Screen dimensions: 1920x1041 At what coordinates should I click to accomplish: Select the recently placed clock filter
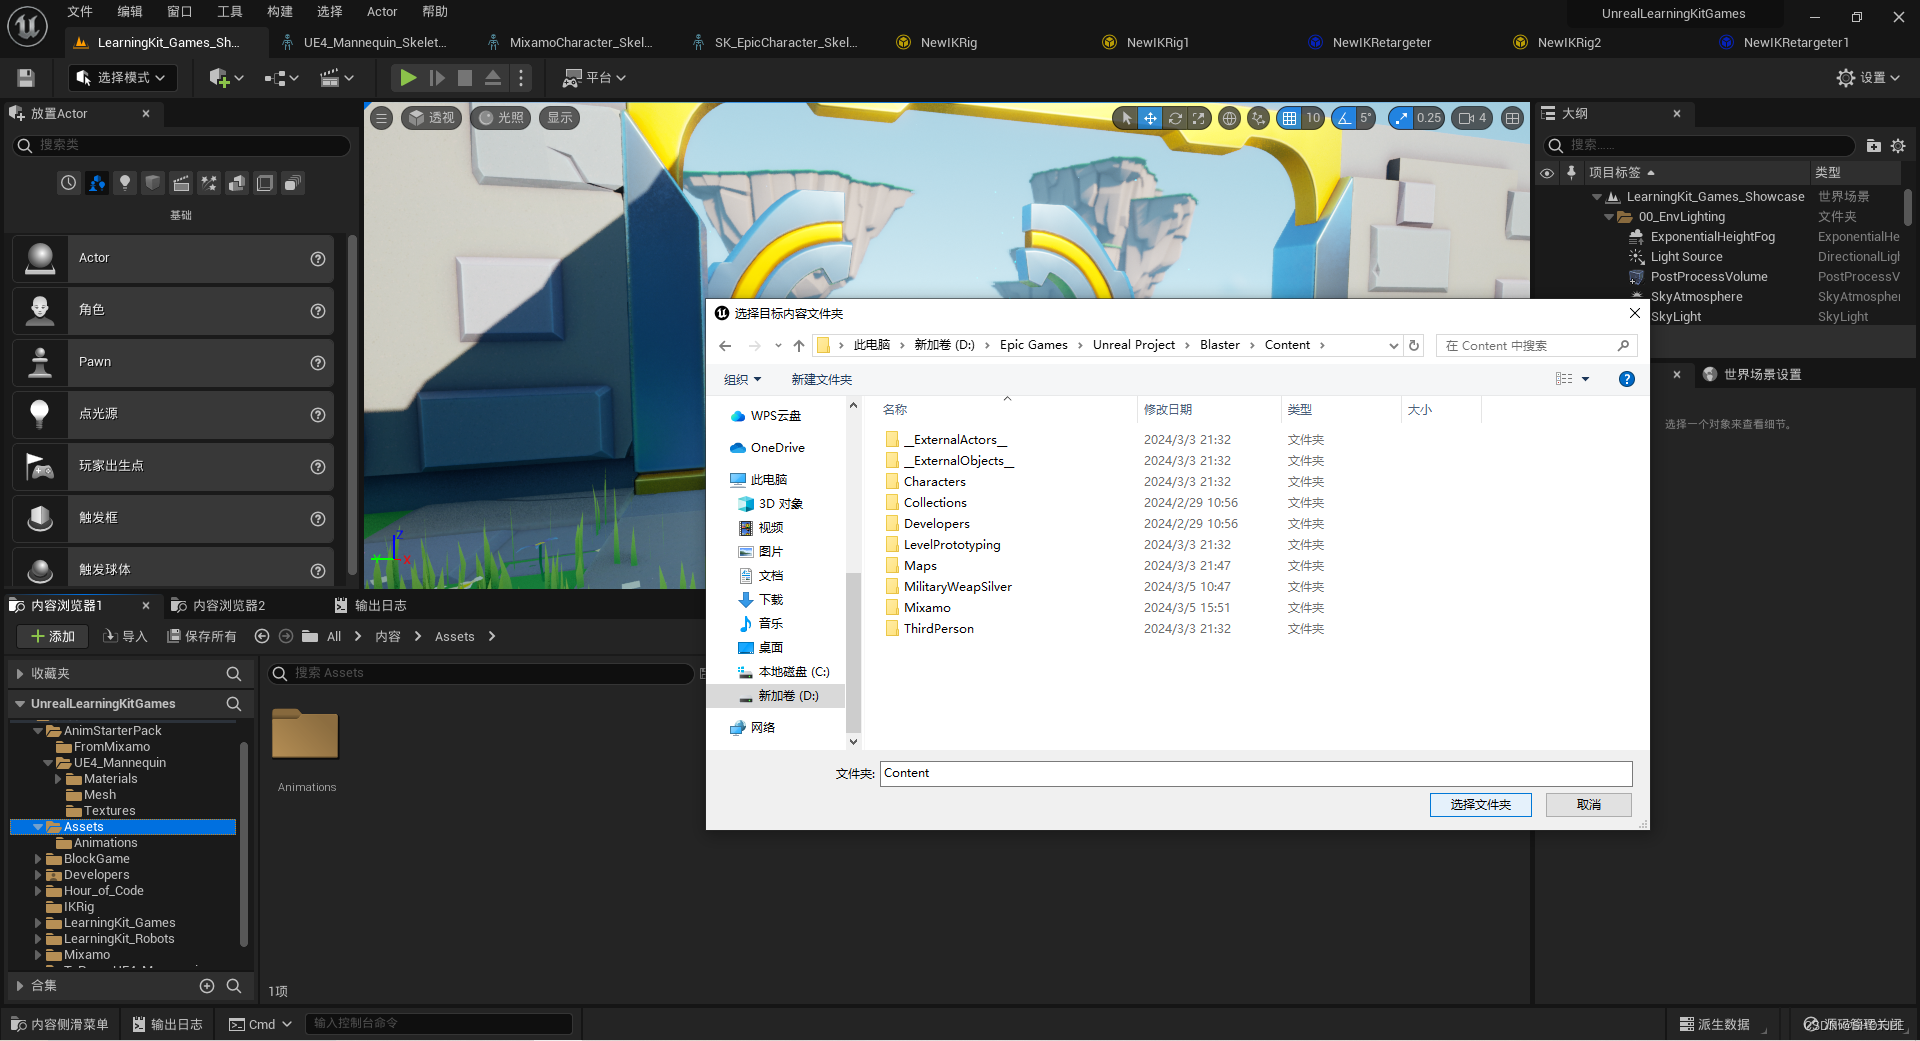tap(68, 183)
